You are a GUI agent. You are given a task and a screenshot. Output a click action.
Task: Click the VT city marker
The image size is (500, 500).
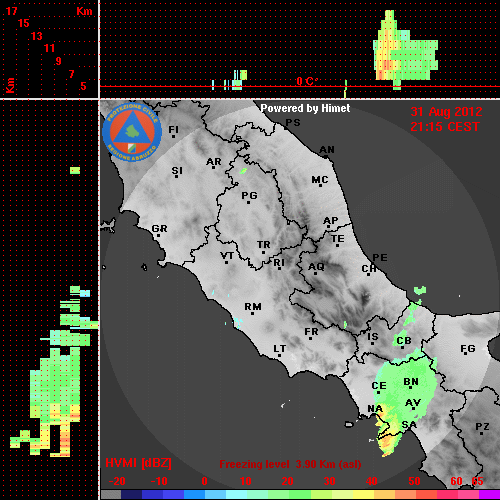point(227,262)
